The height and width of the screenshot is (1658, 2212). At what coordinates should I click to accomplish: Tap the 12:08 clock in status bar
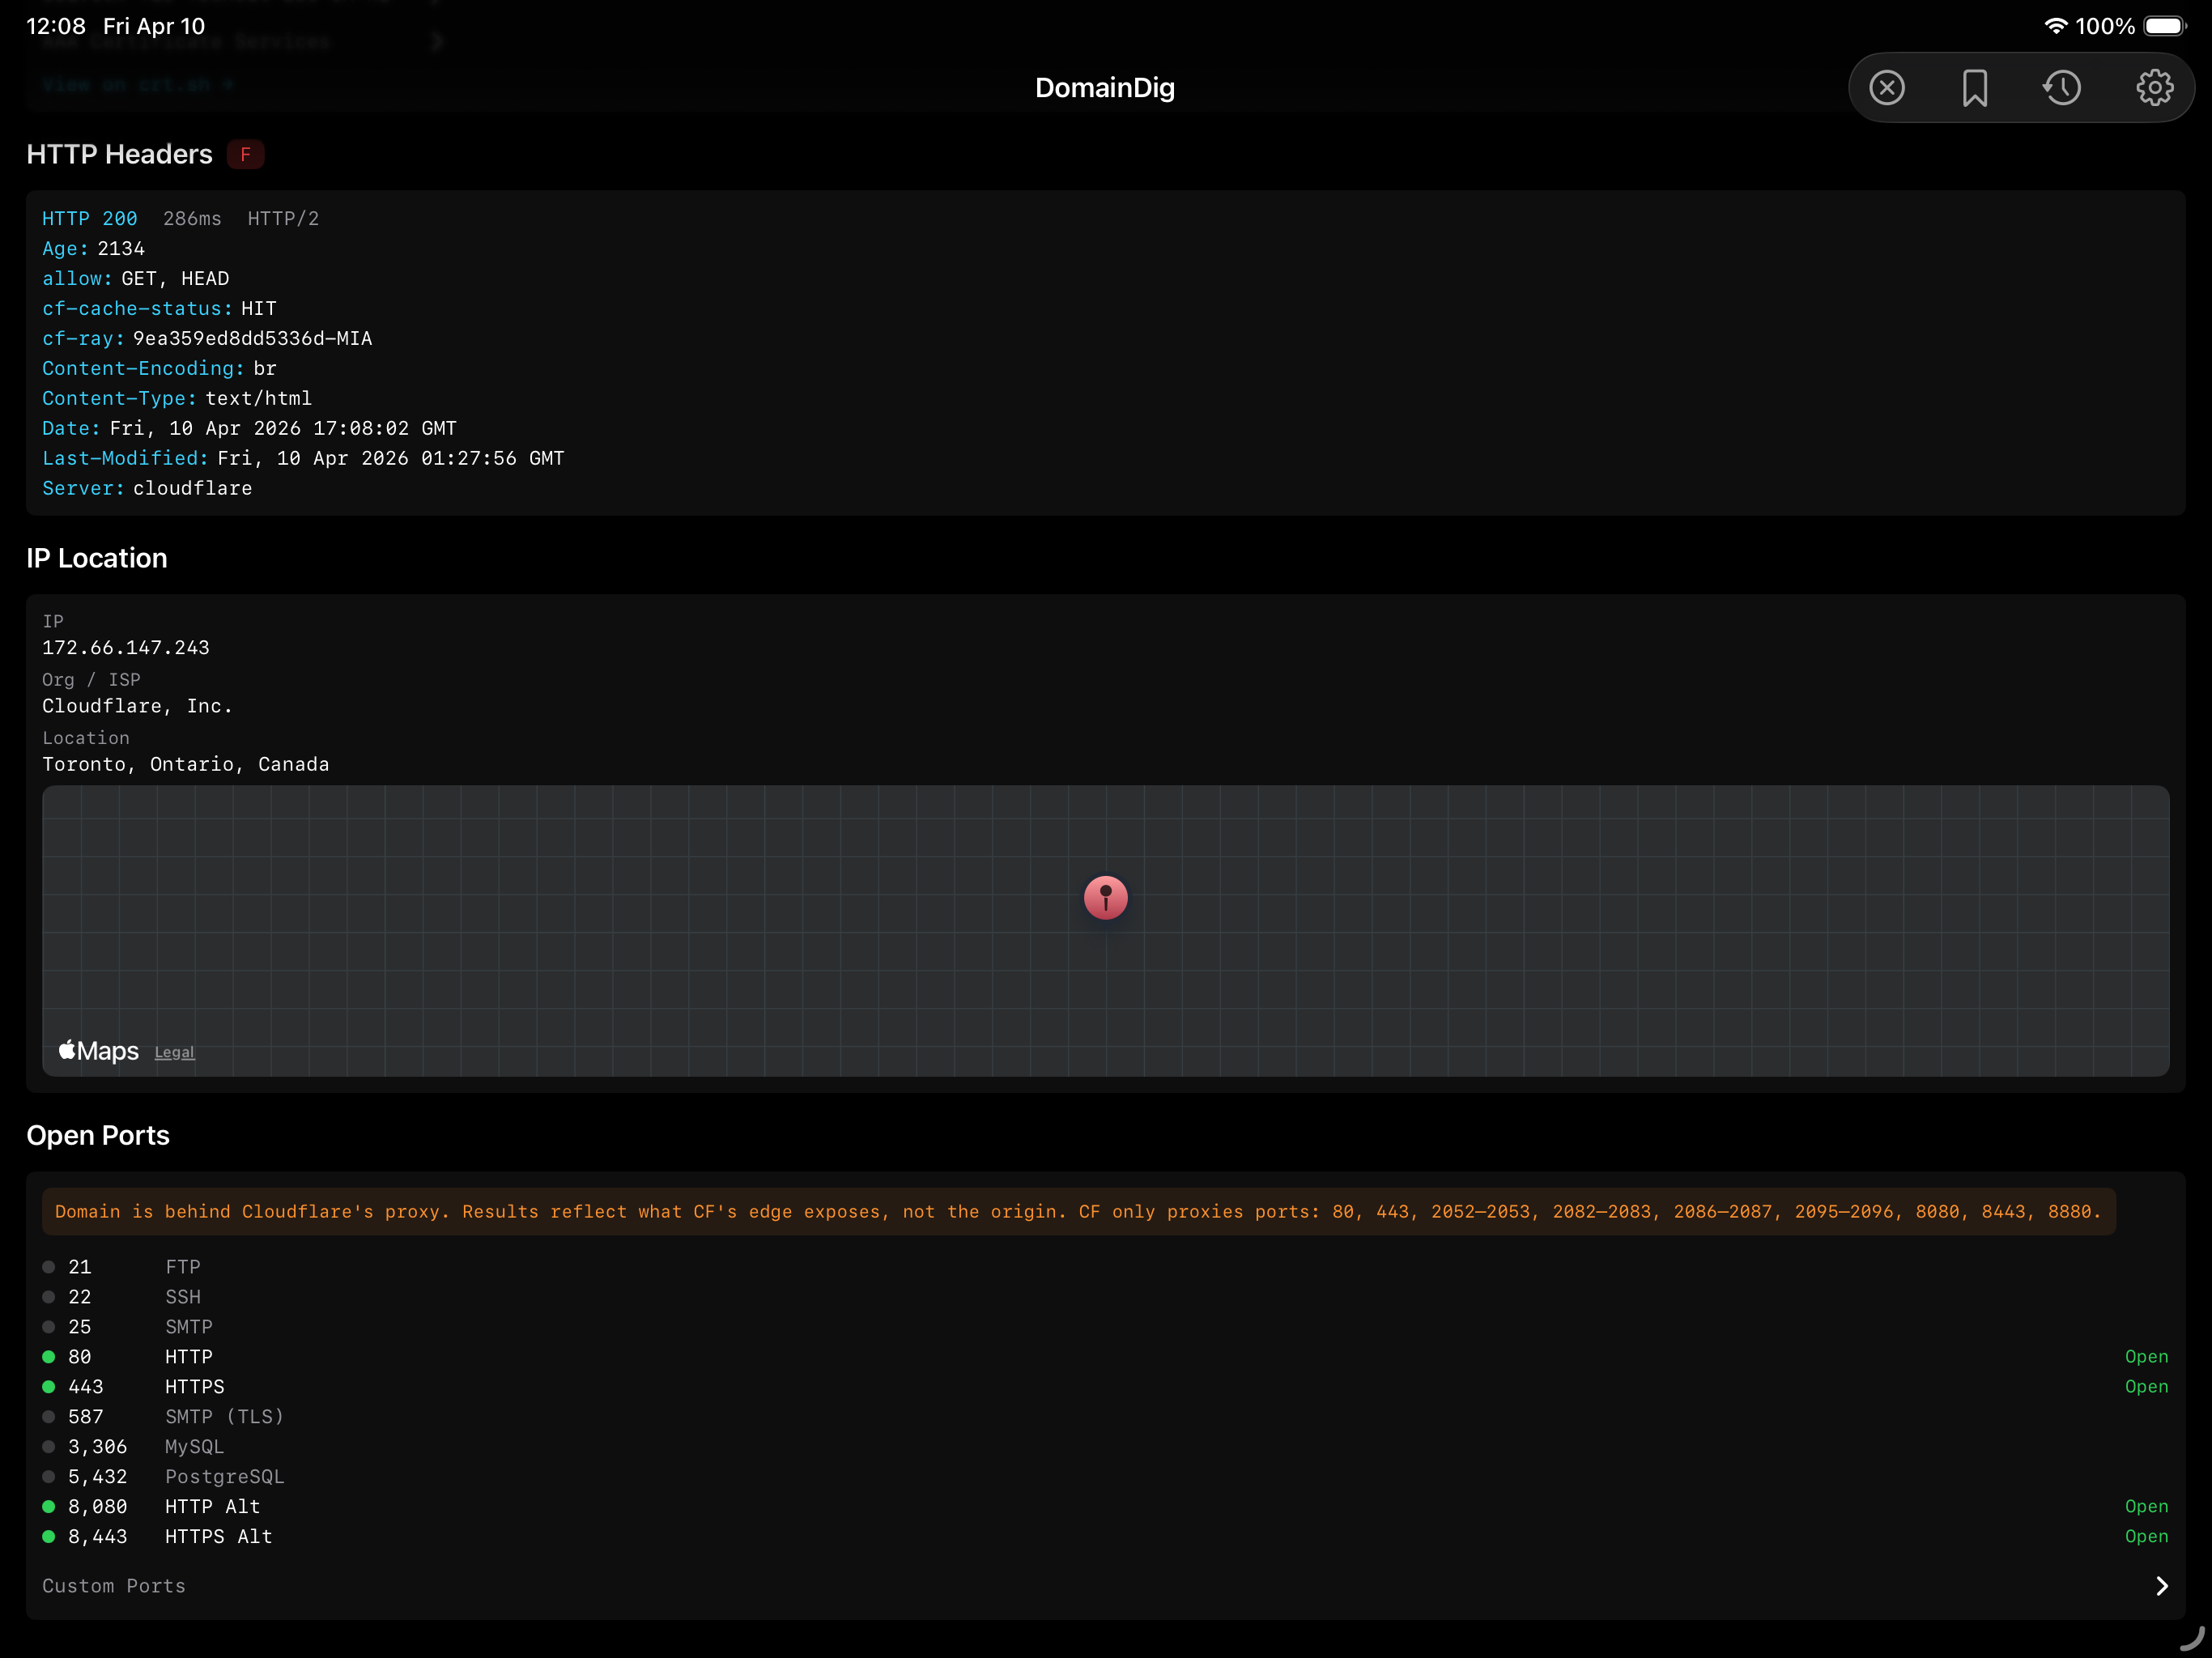[x=56, y=26]
